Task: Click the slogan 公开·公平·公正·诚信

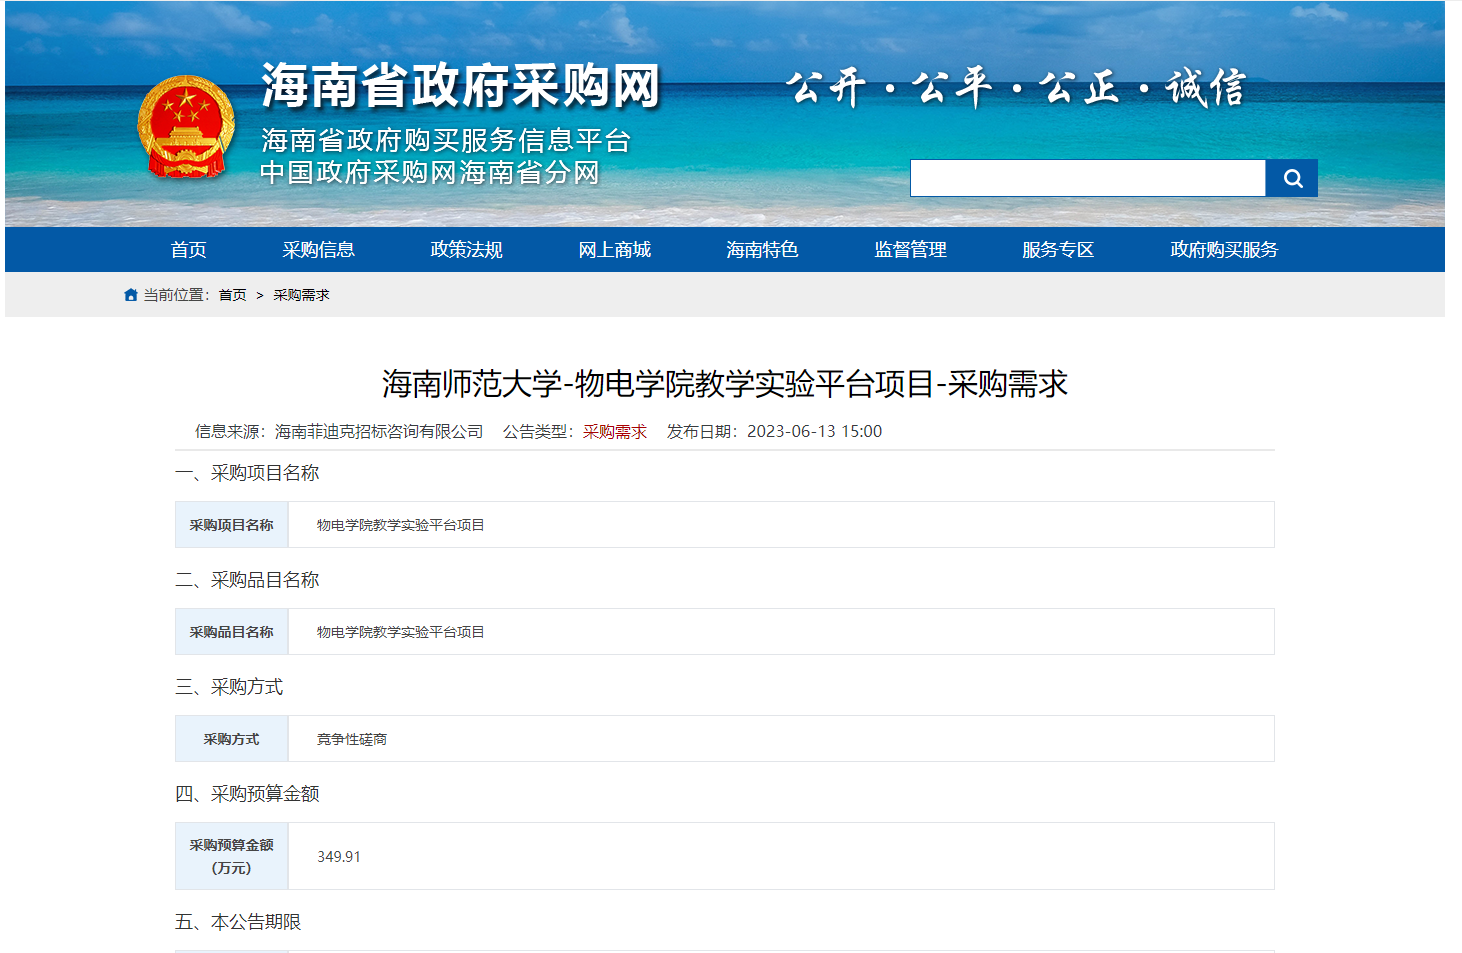Action: tap(1016, 88)
